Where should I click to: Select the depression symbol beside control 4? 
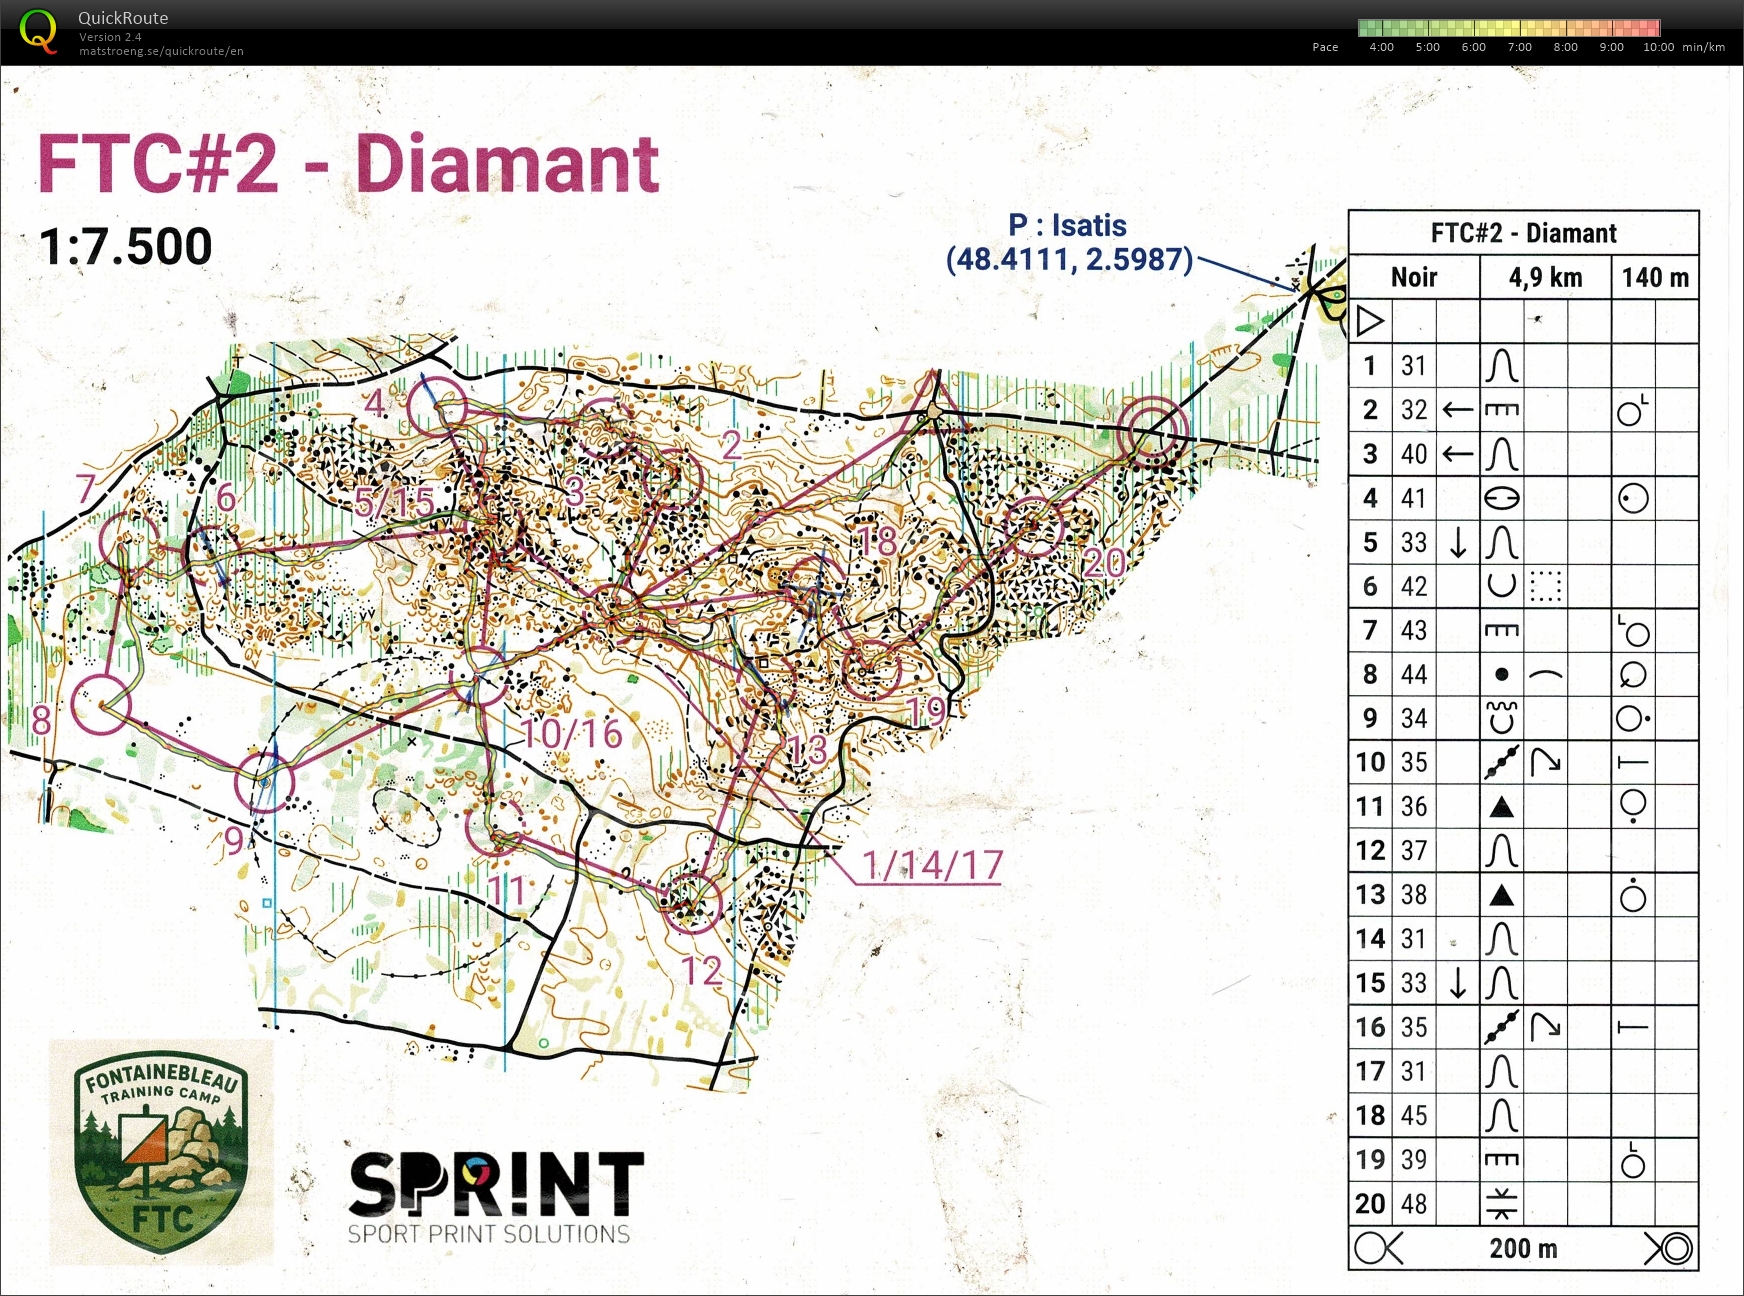pos(1503,497)
